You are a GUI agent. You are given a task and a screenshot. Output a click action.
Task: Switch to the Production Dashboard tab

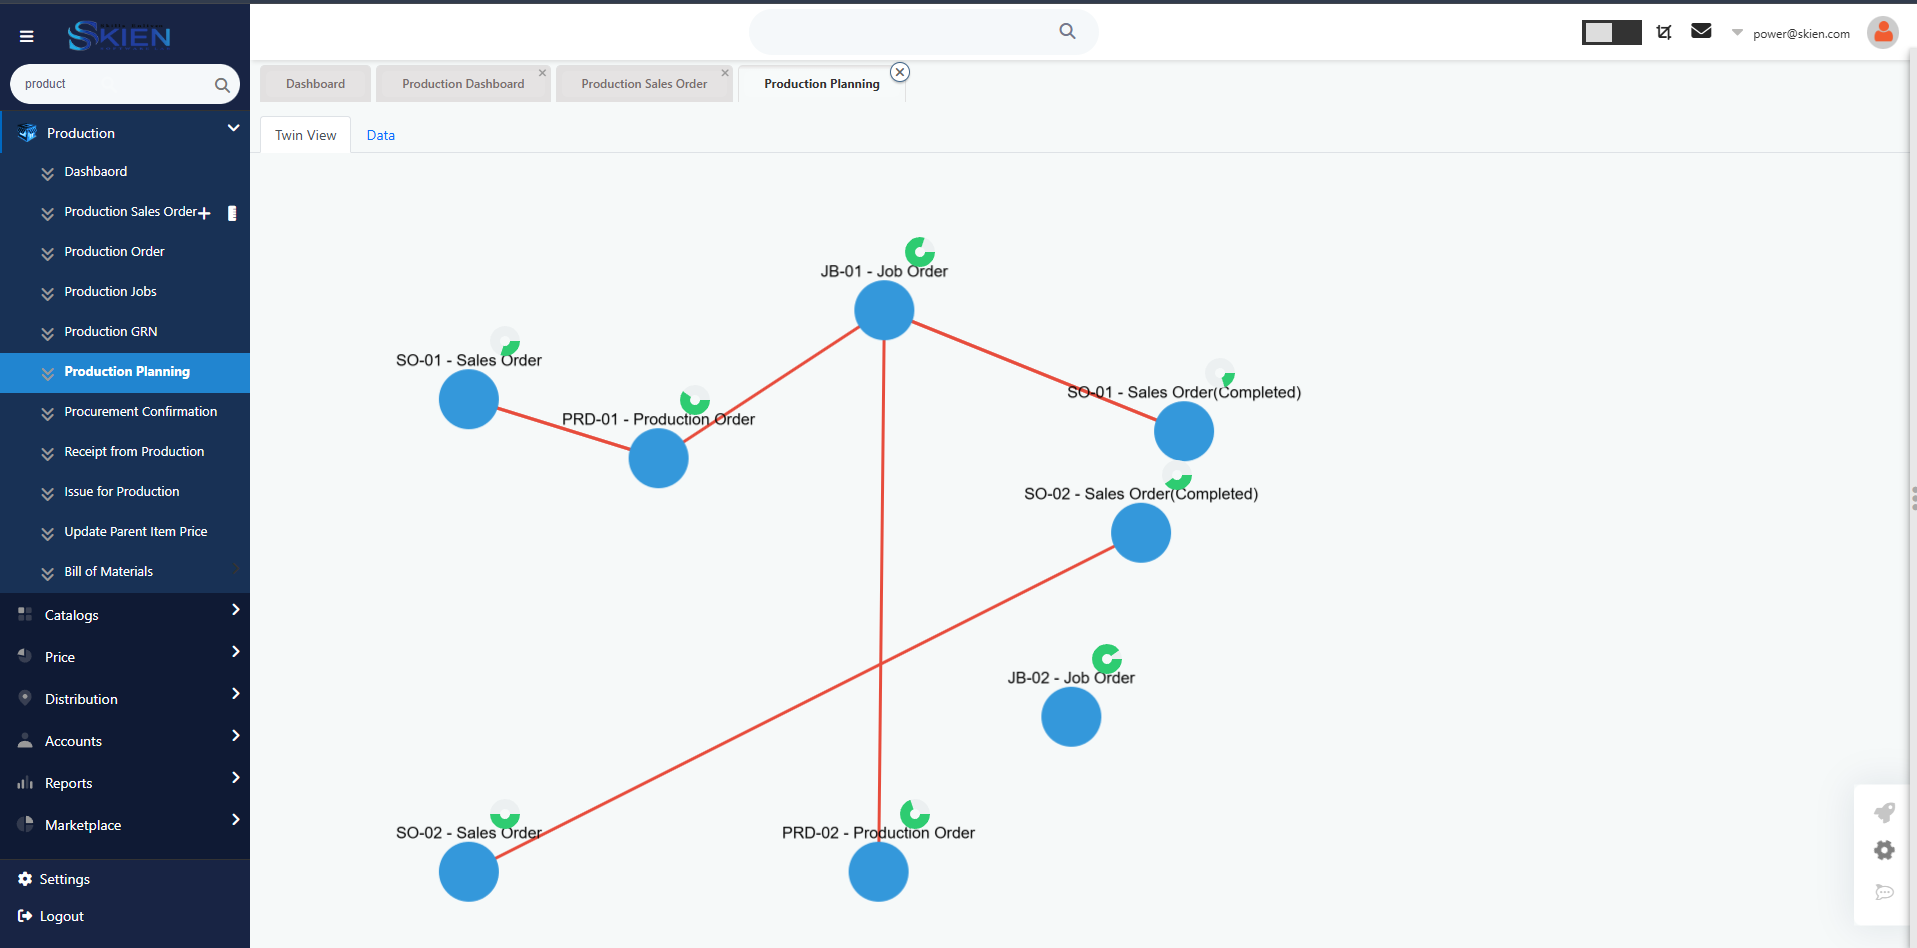[x=463, y=84]
